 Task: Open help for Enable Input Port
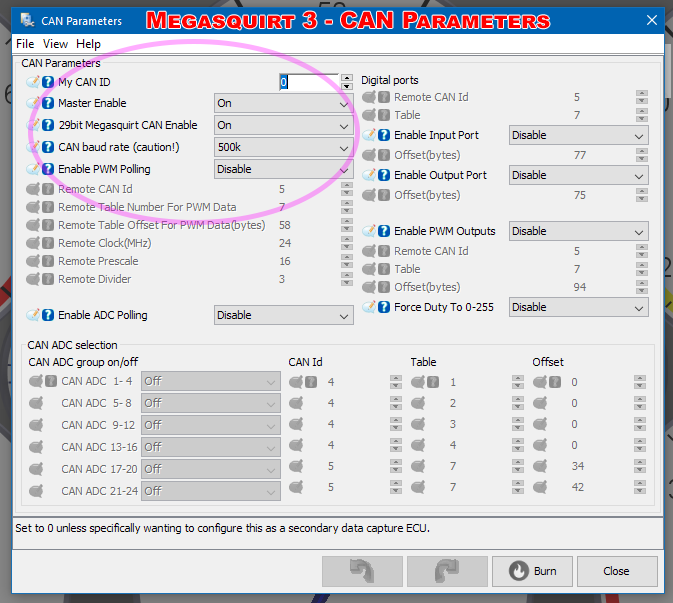384,135
